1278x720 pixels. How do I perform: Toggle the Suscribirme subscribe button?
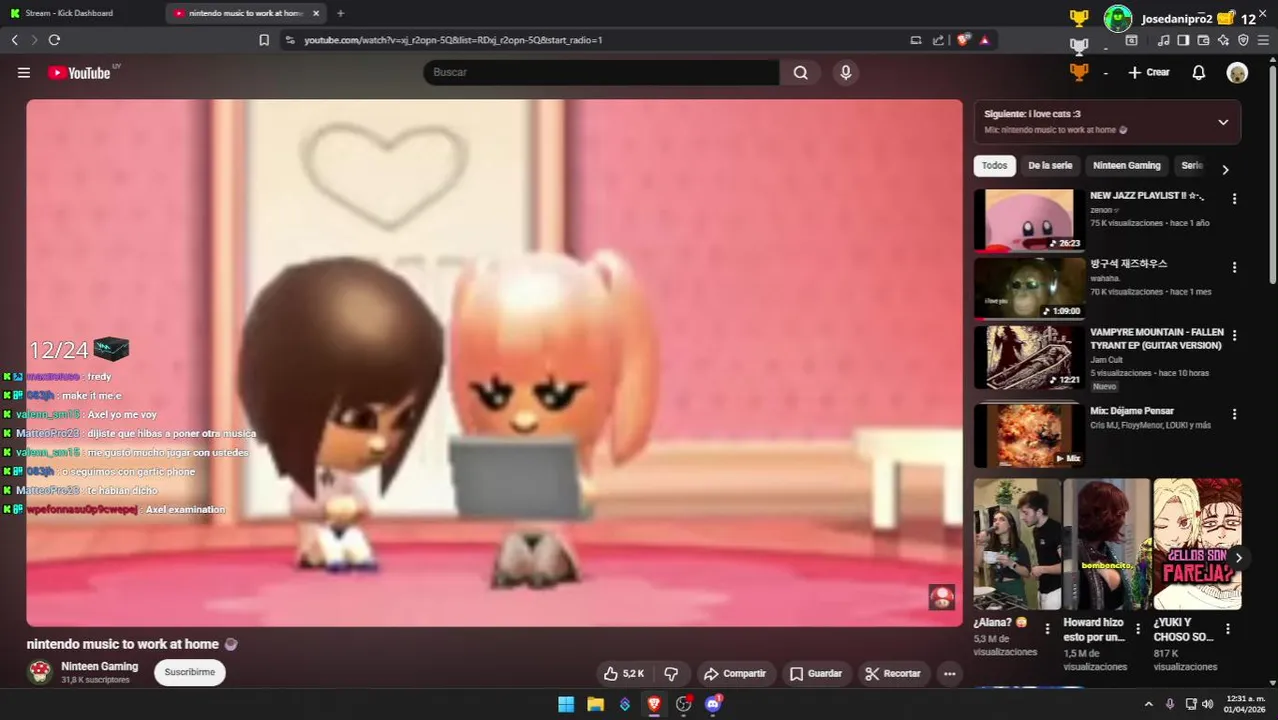click(190, 672)
